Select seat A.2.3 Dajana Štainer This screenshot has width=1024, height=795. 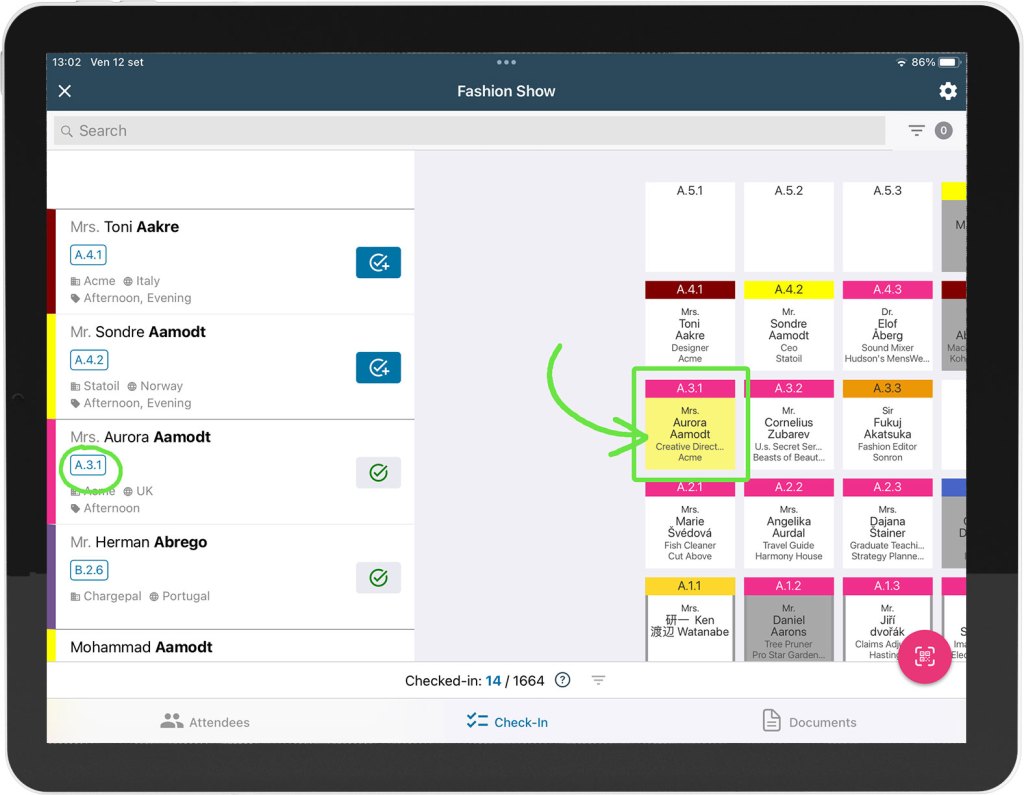pyautogui.click(x=888, y=523)
